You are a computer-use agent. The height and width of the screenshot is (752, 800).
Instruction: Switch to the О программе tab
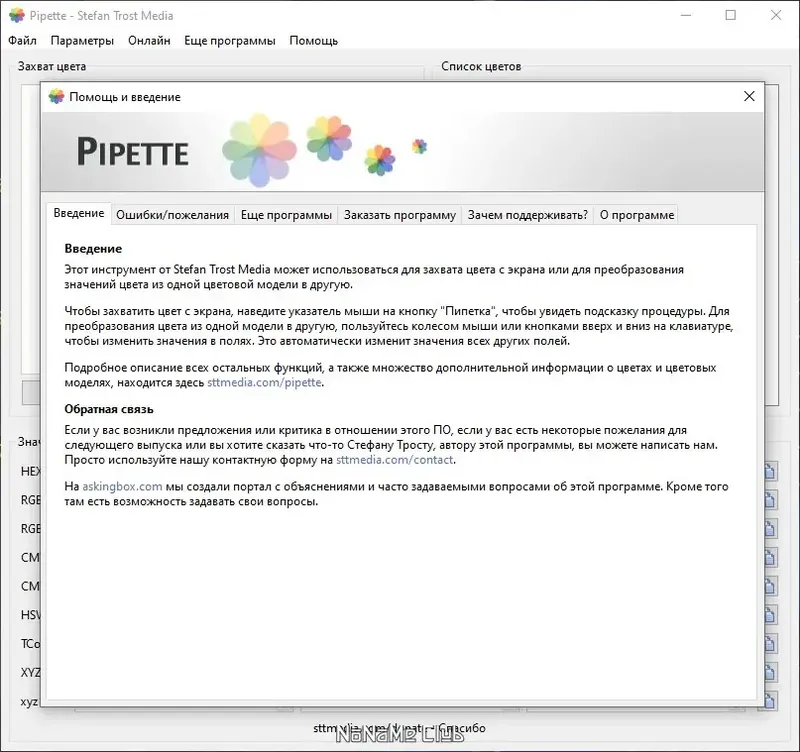636,213
